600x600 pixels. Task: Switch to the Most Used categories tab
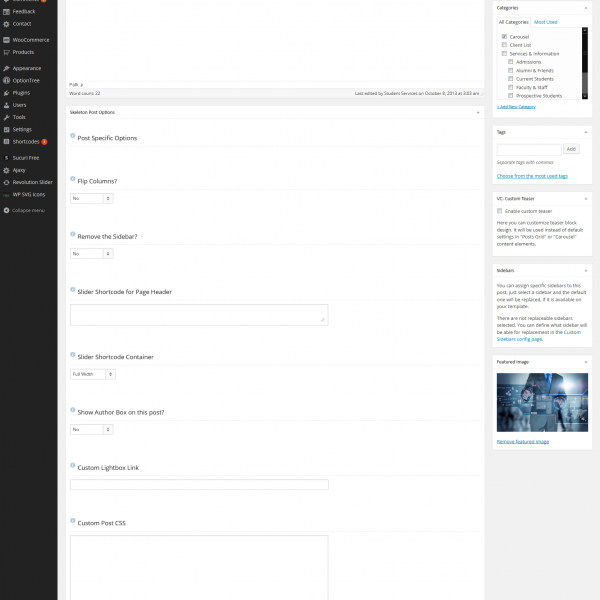point(546,21)
